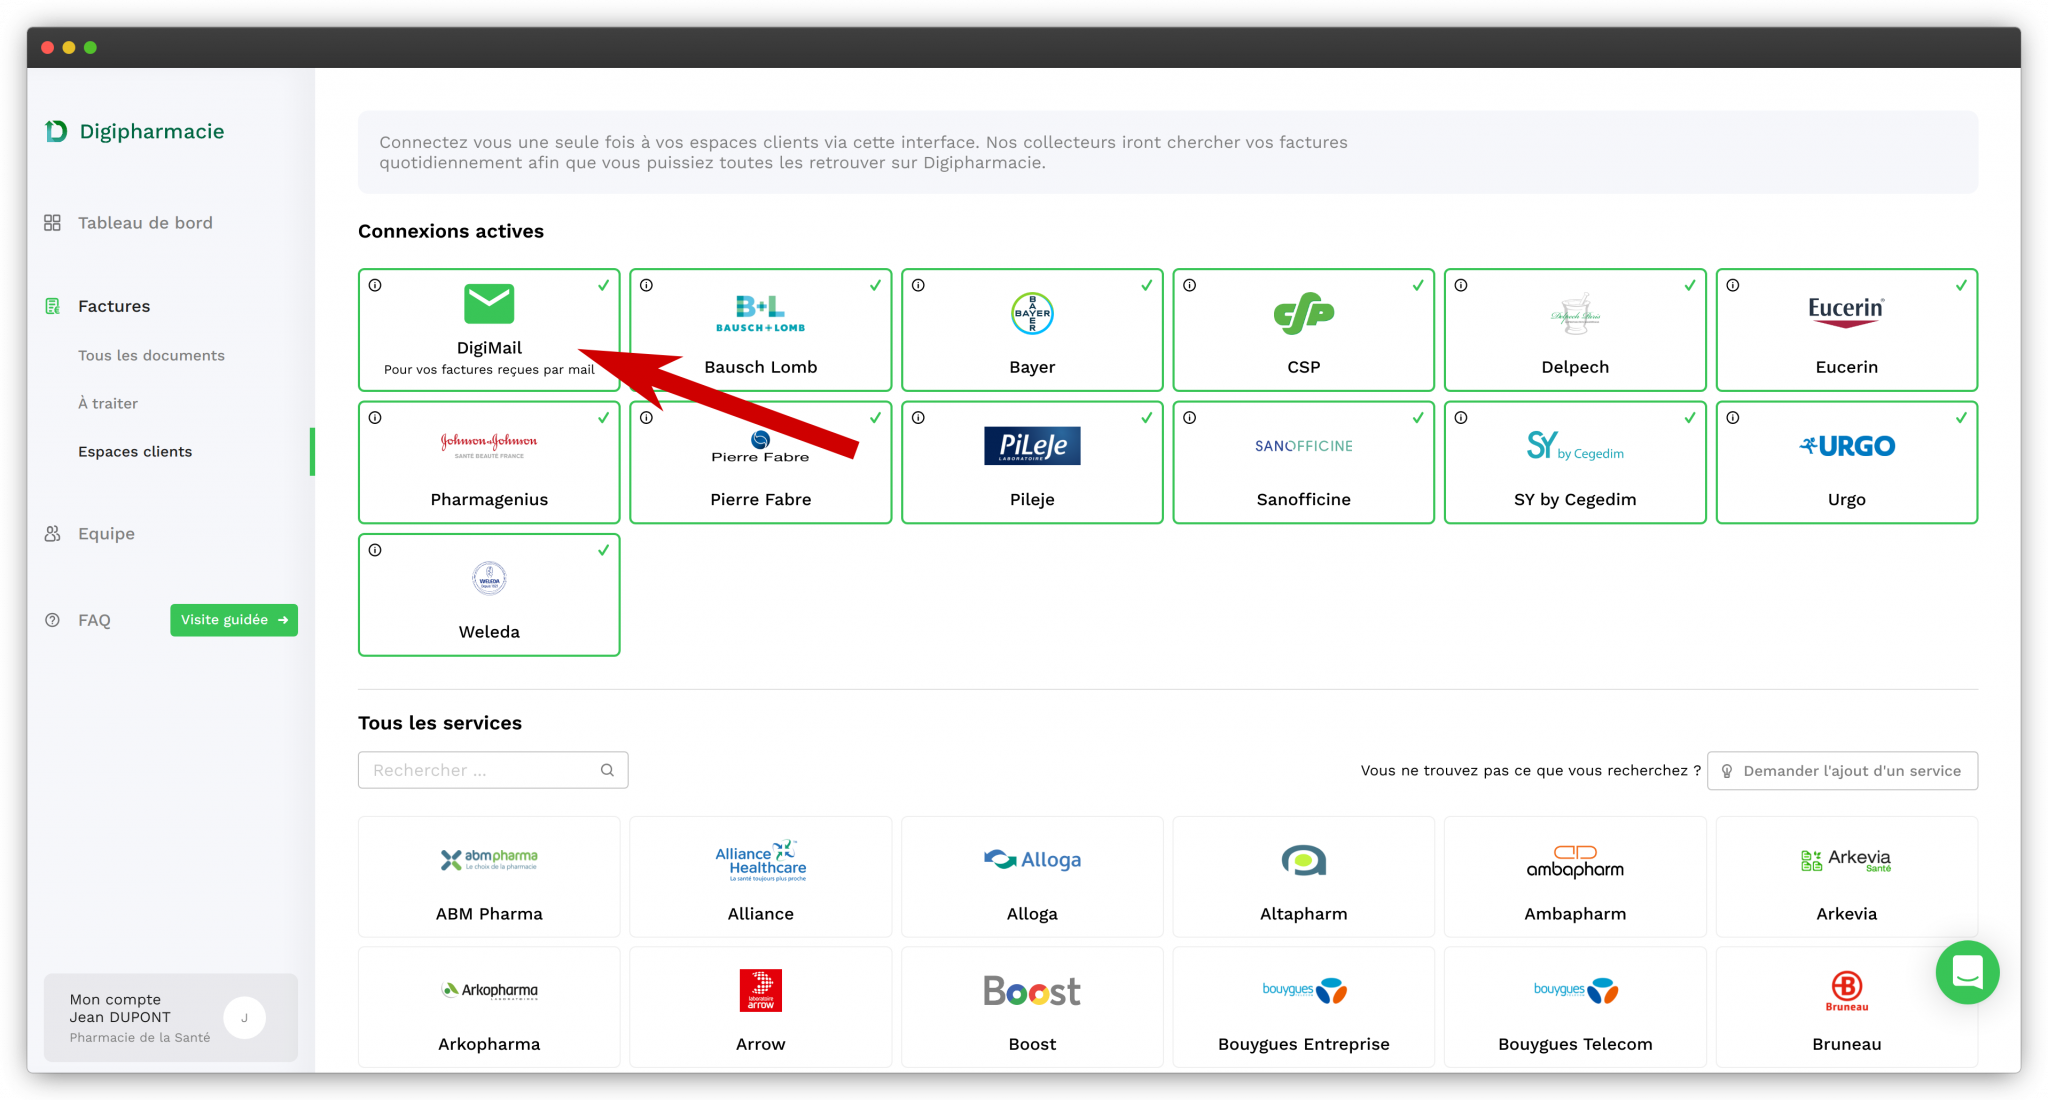Expand the Delpech info tooltip
Image resolution: width=2048 pixels, height=1100 pixels.
coord(1461,285)
